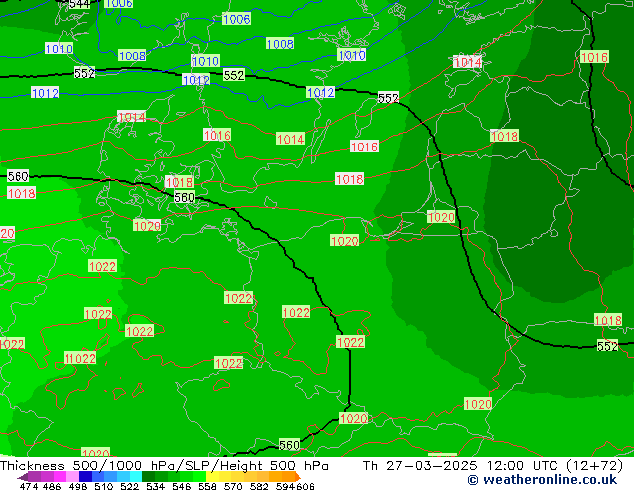
Task: Click the 594606 legend value
Action: [x=295, y=486]
